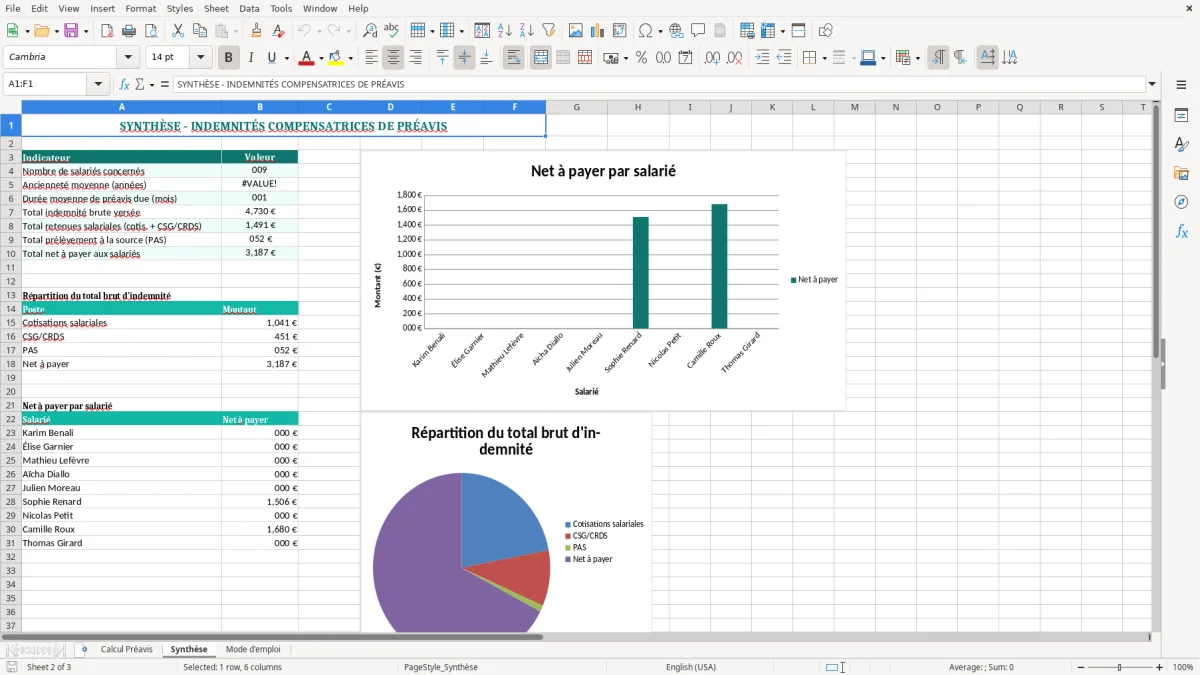Click the Sort Ascending icon
The height and width of the screenshot is (675, 1200).
(x=505, y=31)
